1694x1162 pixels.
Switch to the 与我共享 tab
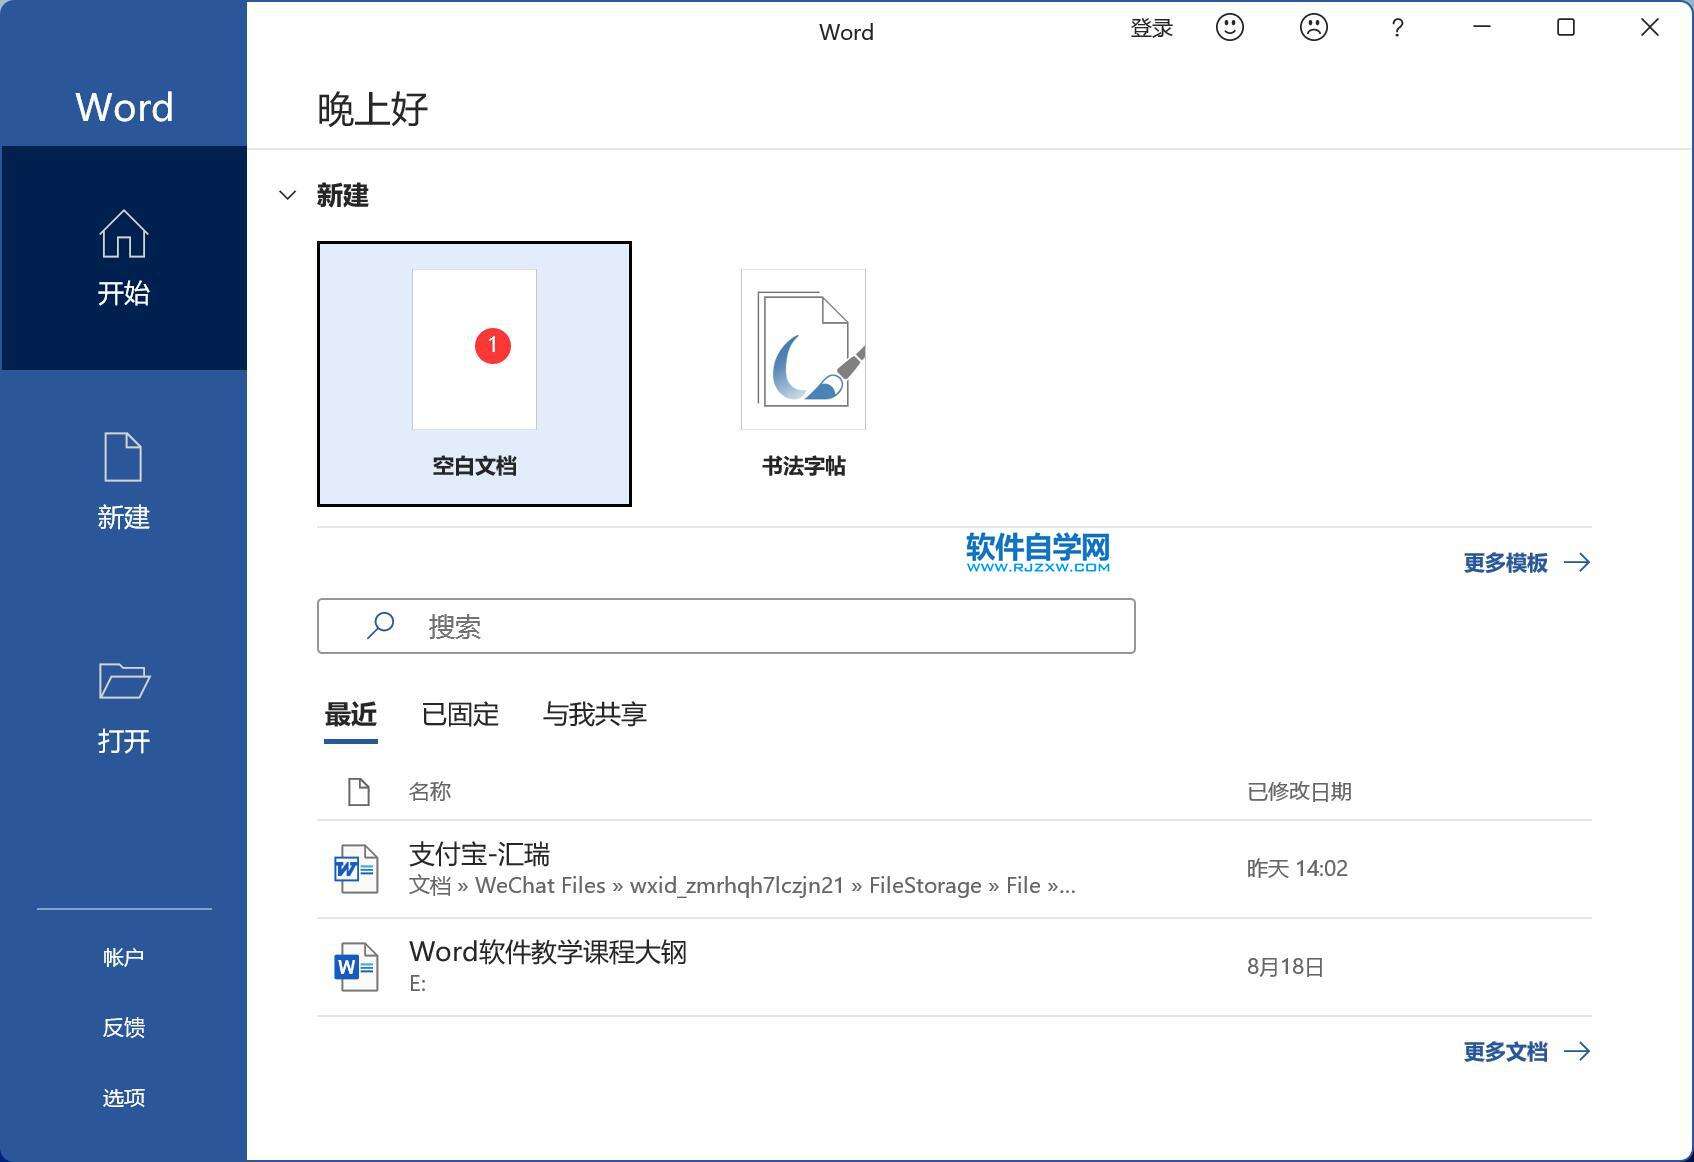(x=595, y=714)
